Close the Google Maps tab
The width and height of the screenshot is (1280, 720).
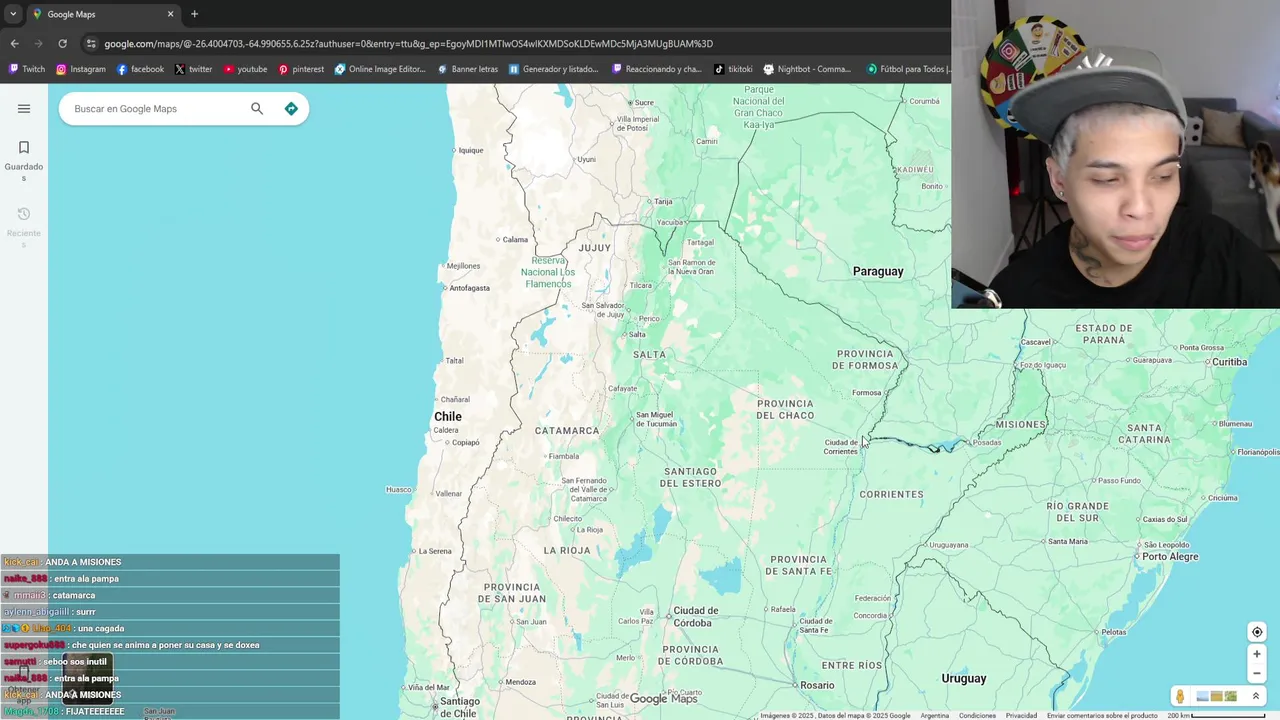point(170,14)
